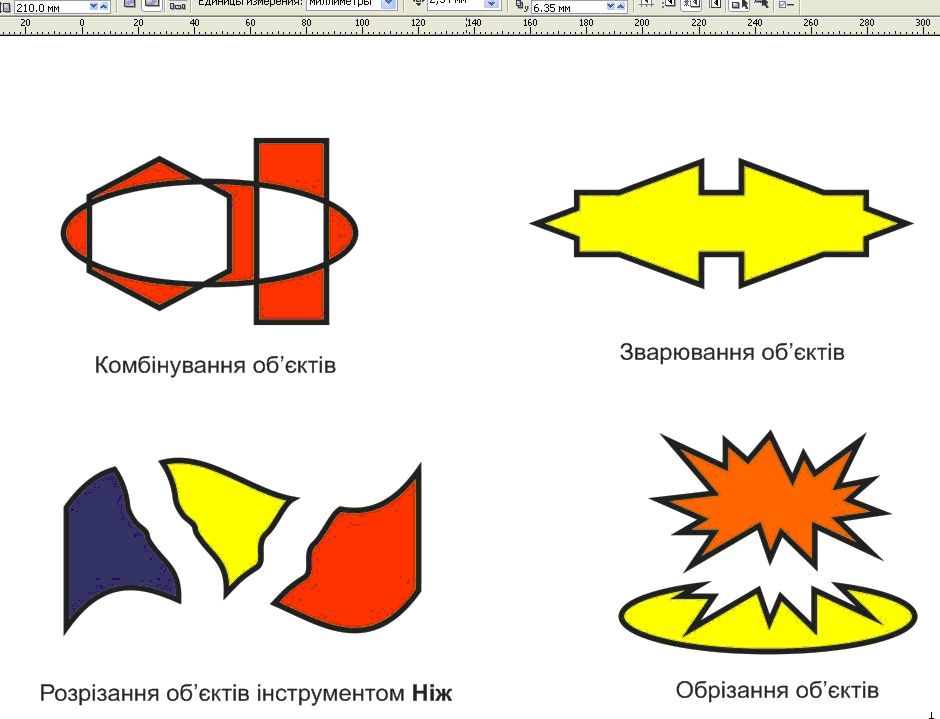Select the Landscape page orientation icon
Screen dimensions: 940x719
[x=152, y=4]
